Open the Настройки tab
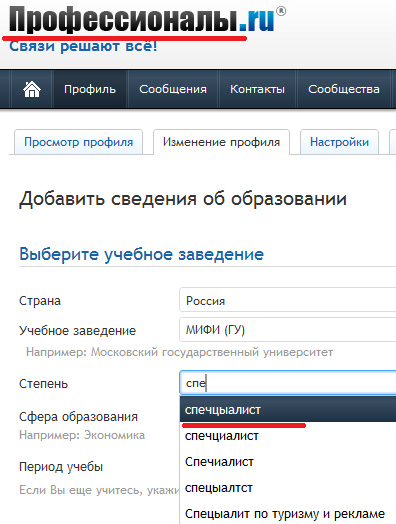Screen dimensions: 396x524 339,142
